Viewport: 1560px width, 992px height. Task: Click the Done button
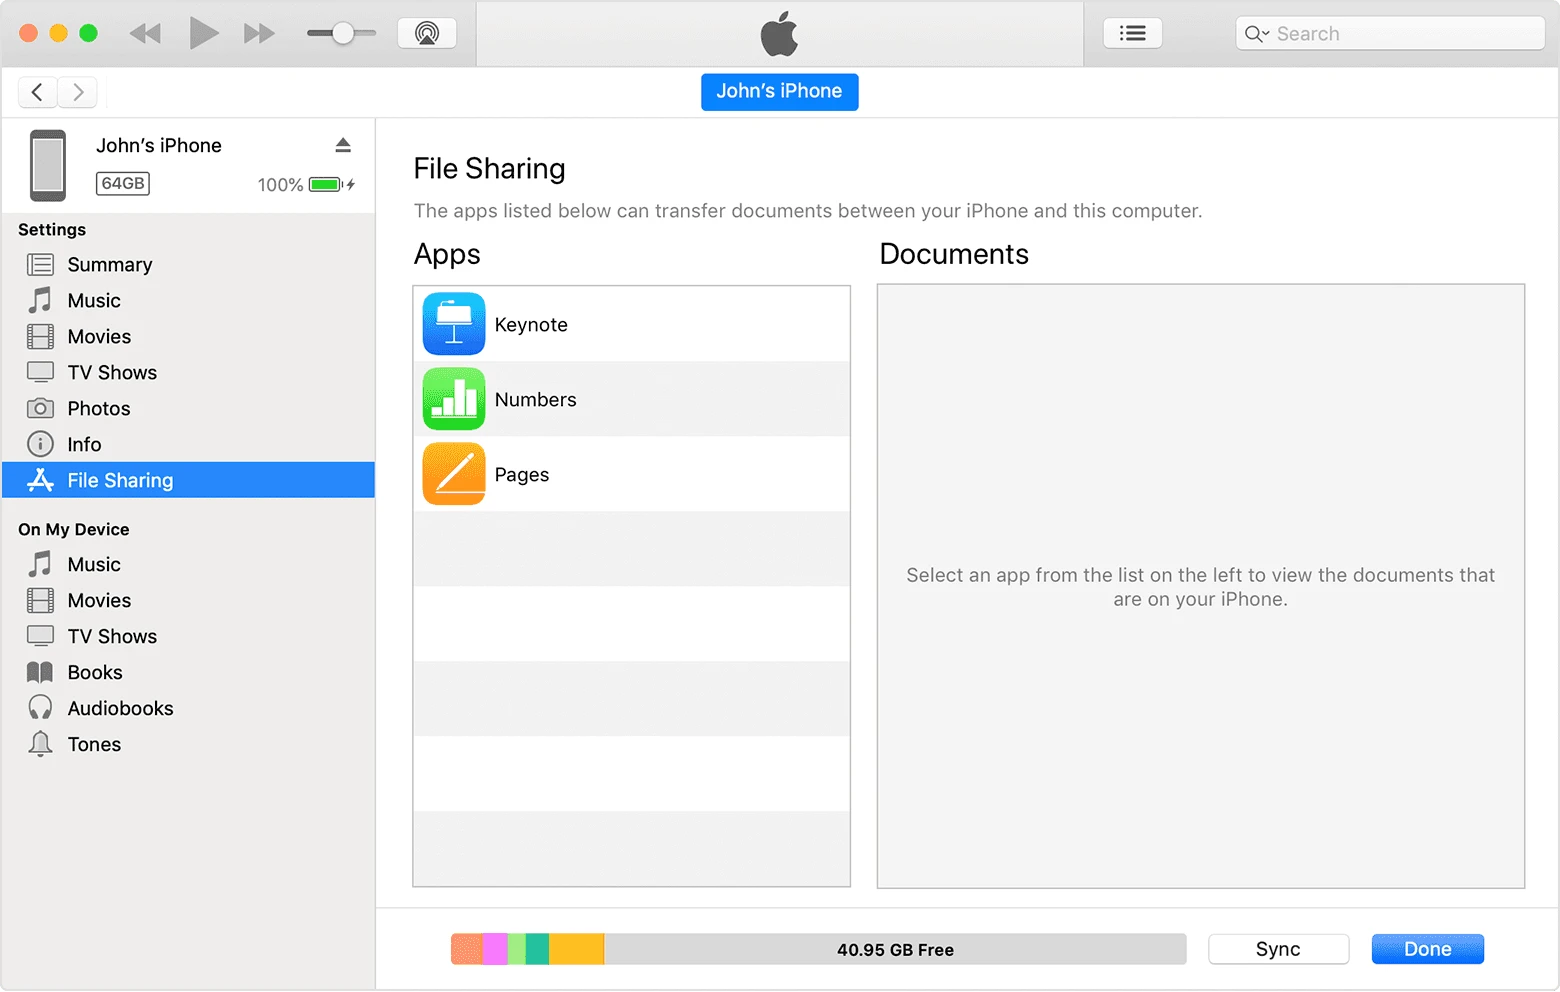pyautogui.click(x=1427, y=949)
